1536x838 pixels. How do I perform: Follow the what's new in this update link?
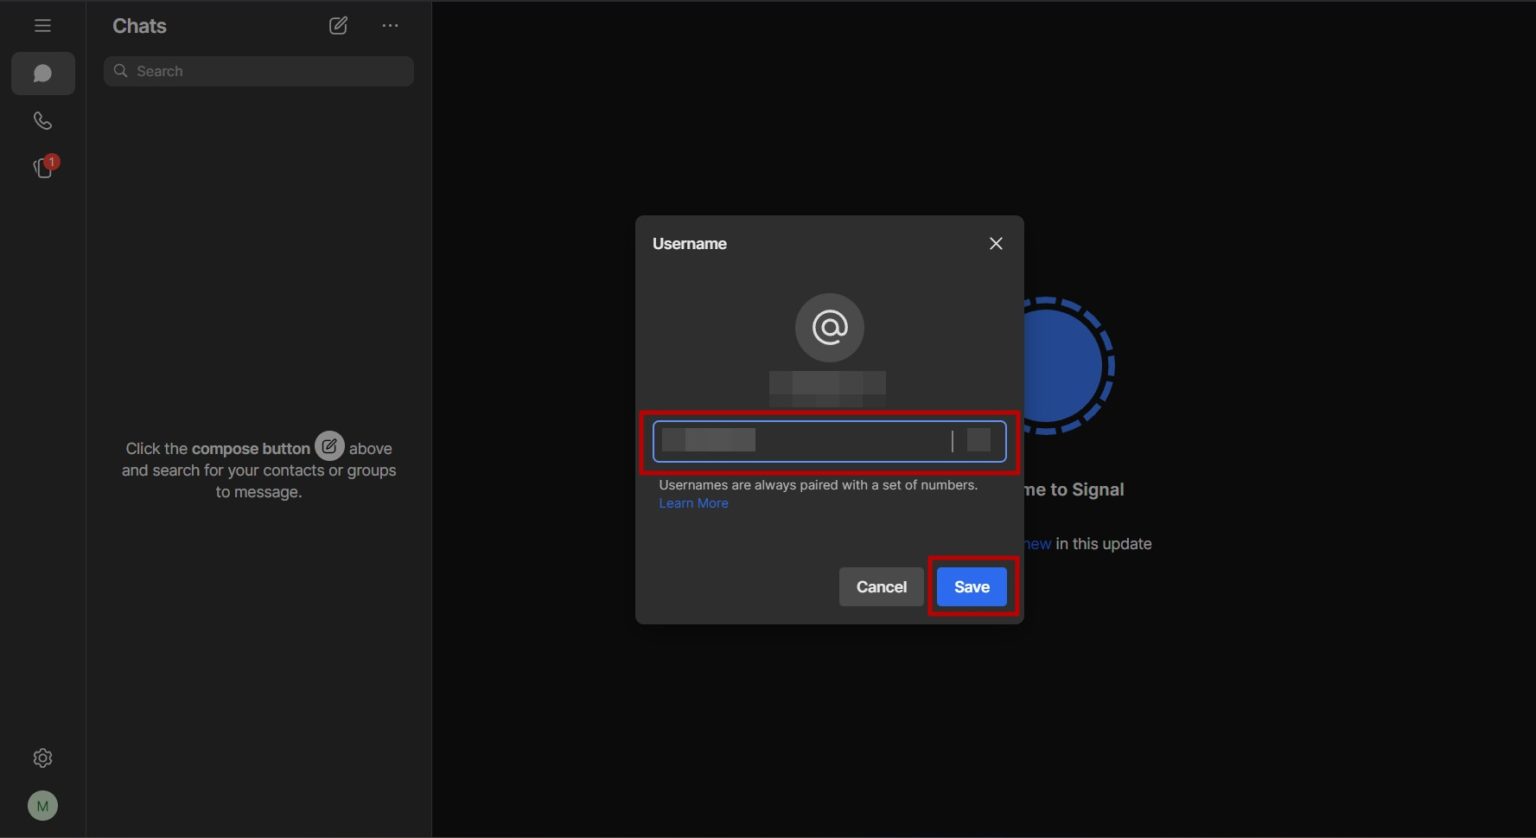pyautogui.click(x=1033, y=543)
